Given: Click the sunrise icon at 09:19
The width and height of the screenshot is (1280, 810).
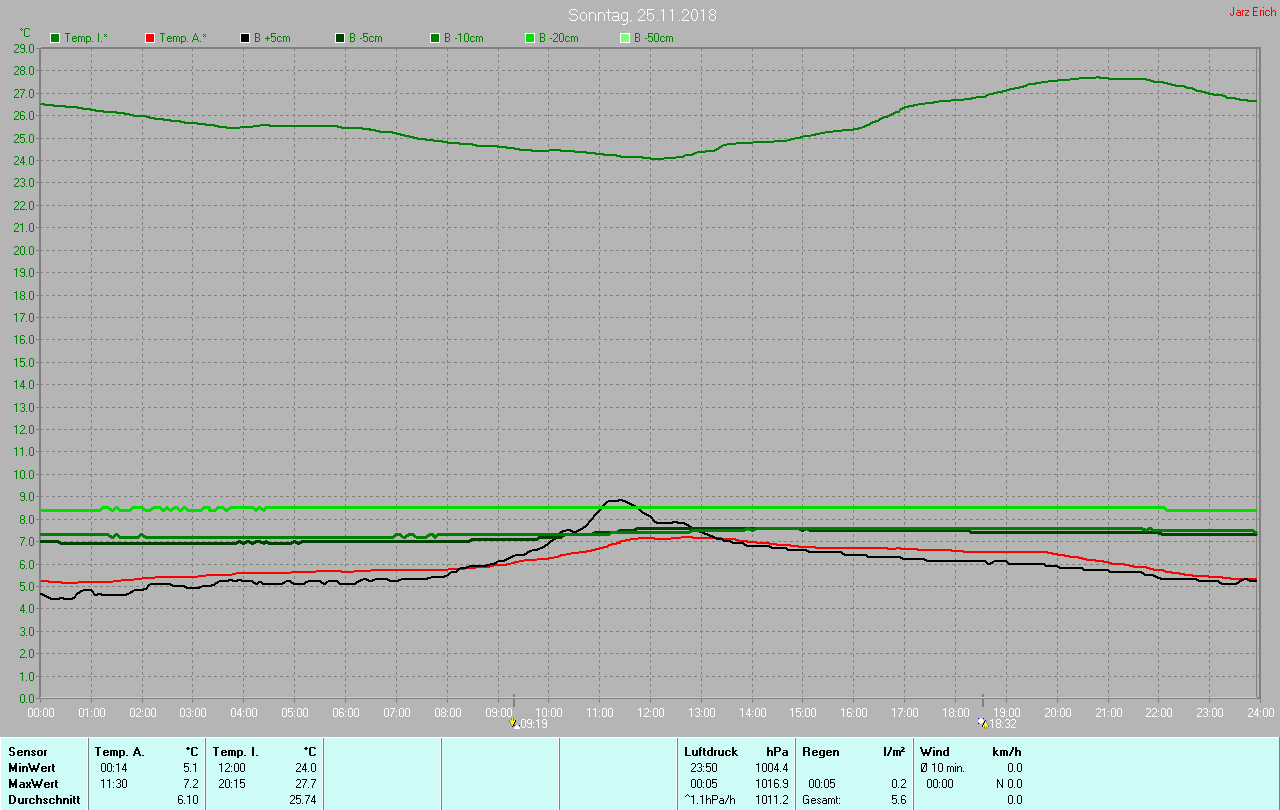Looking at the screenshot, I should pos(513,723).
